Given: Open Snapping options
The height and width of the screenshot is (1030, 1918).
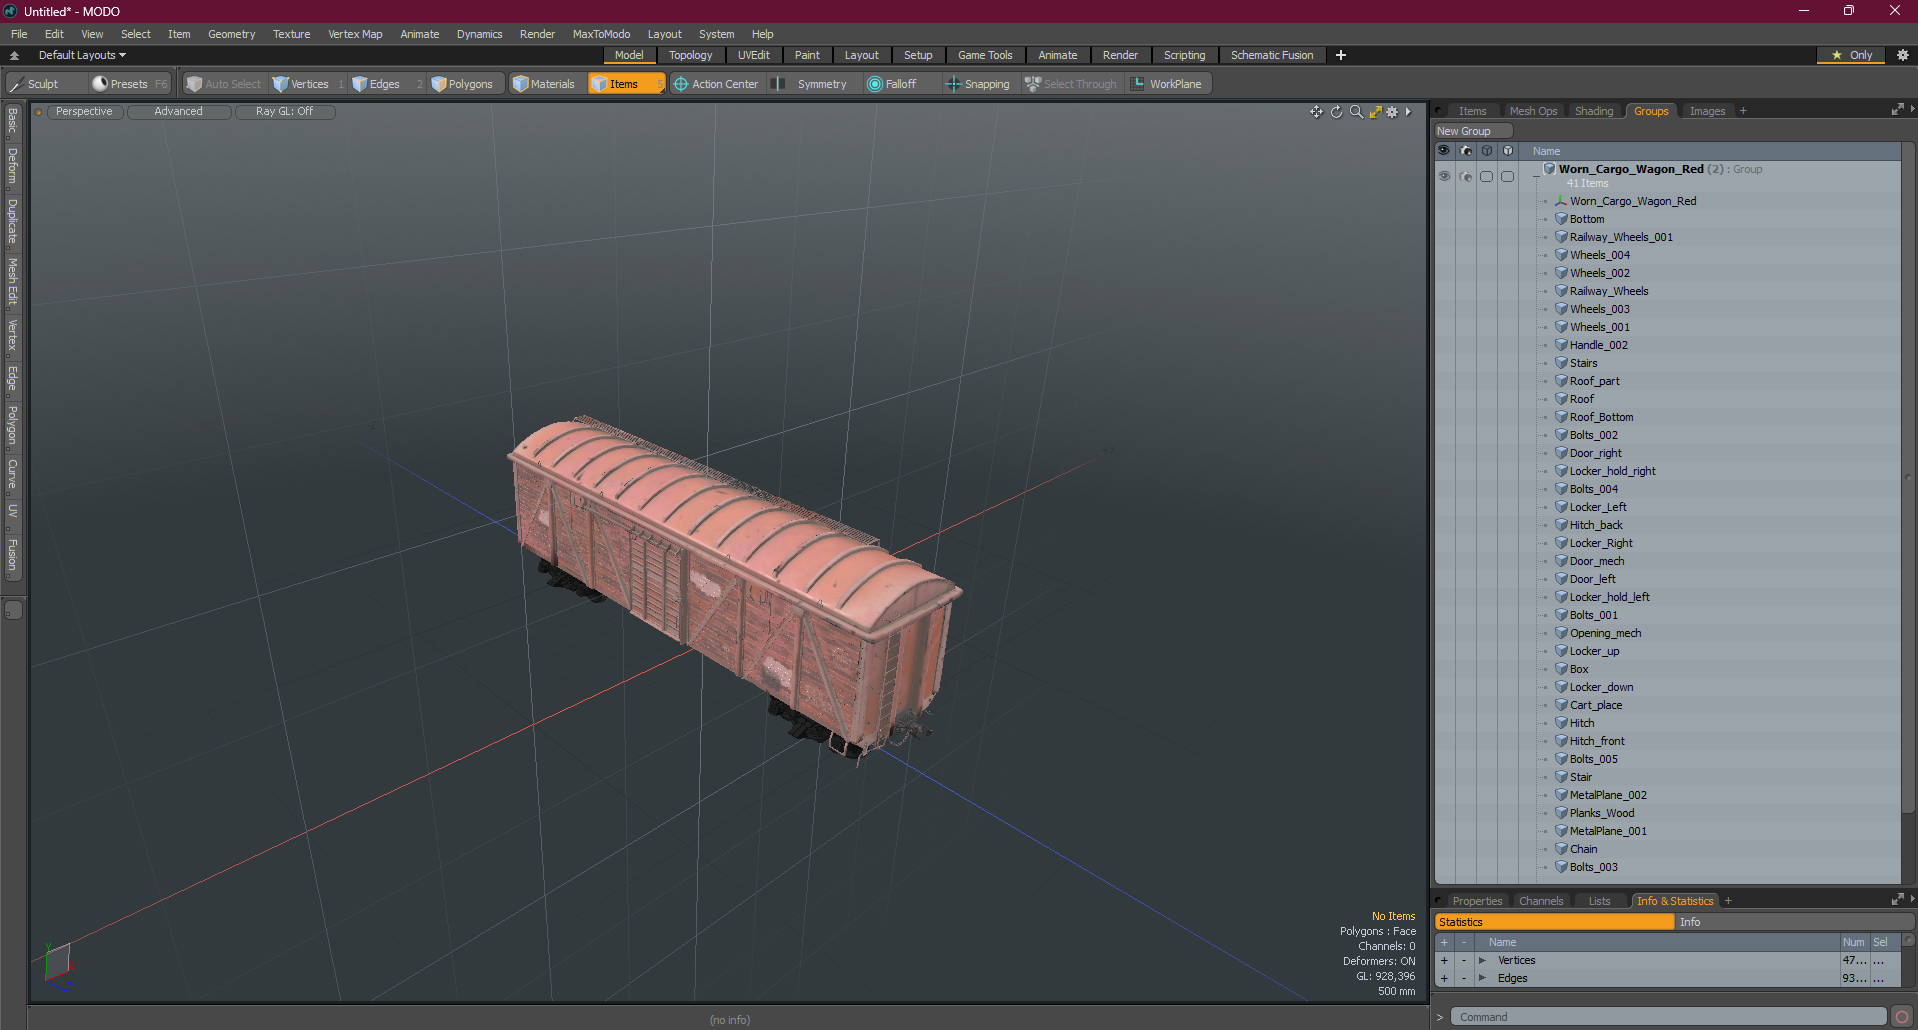Looking at the screenshot, I should (978, 84).
